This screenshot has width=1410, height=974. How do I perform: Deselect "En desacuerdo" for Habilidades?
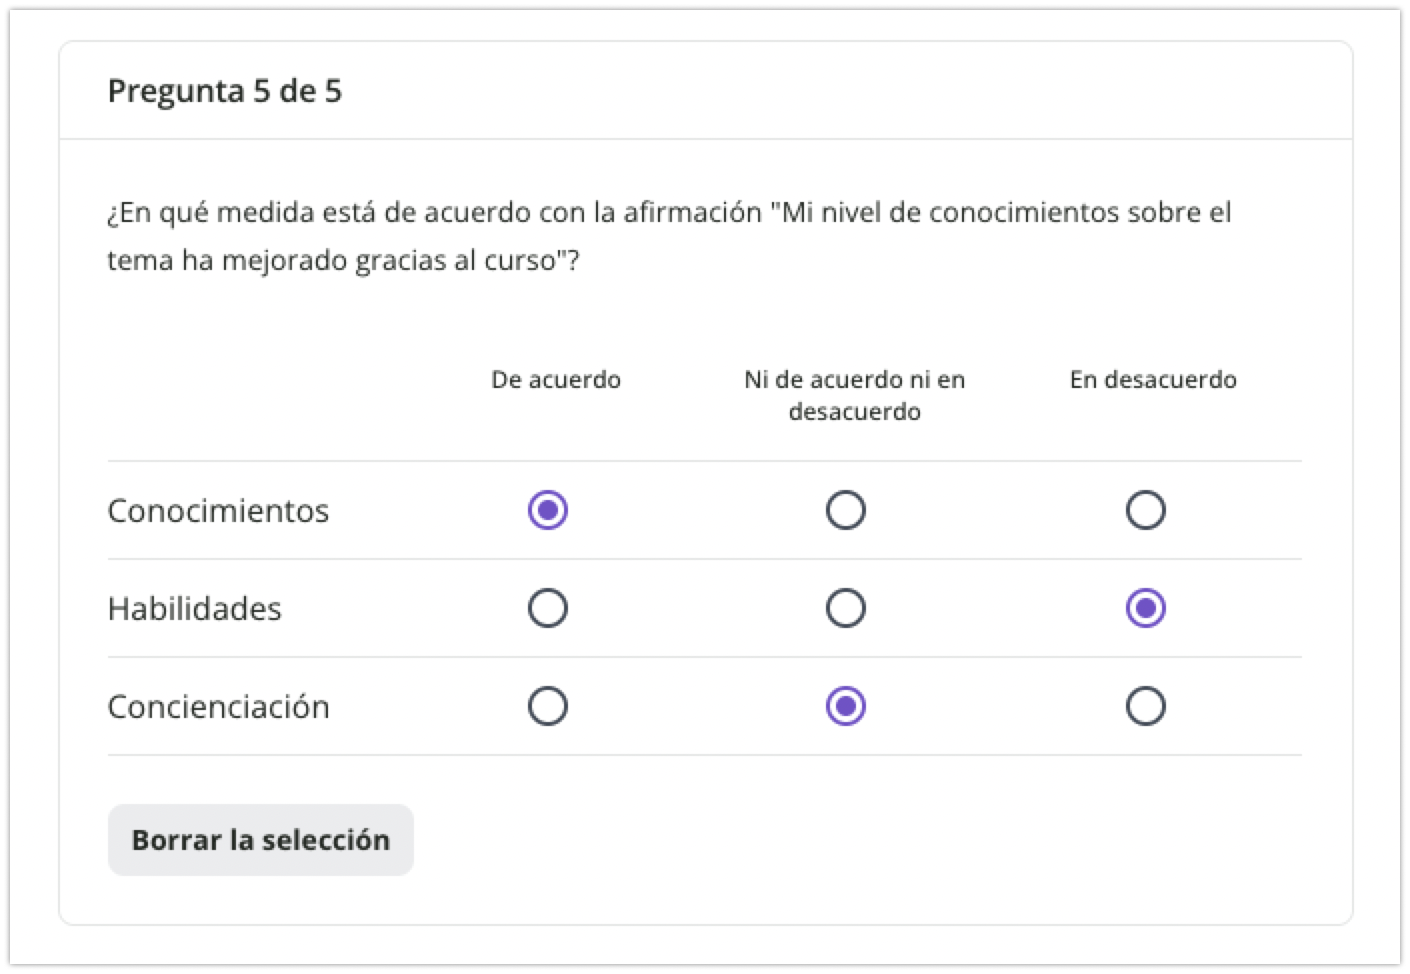point(1146,607)
